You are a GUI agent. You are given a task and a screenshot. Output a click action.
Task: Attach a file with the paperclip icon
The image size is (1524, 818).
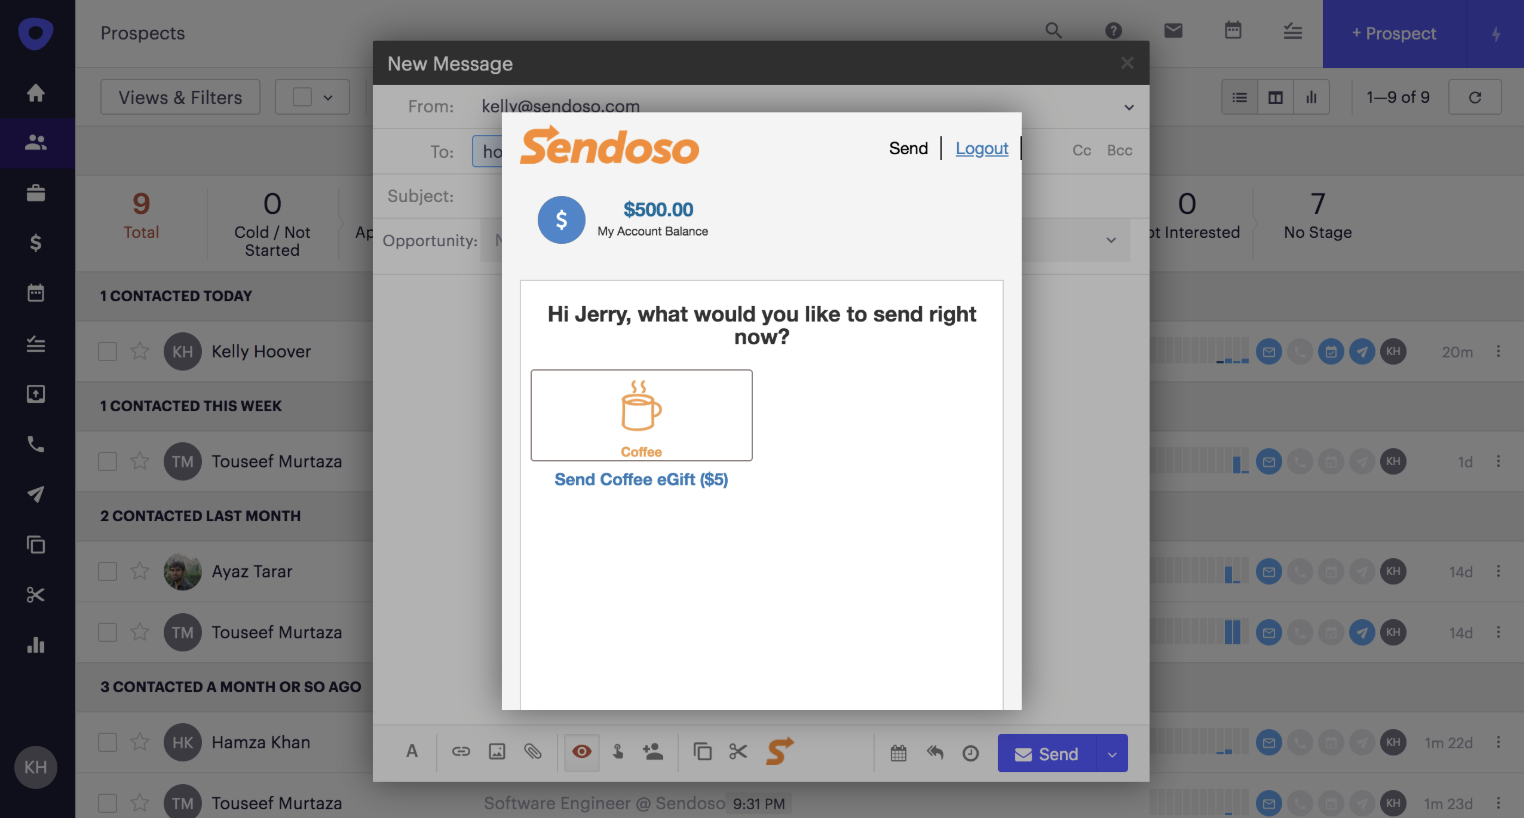pos(533,752)
